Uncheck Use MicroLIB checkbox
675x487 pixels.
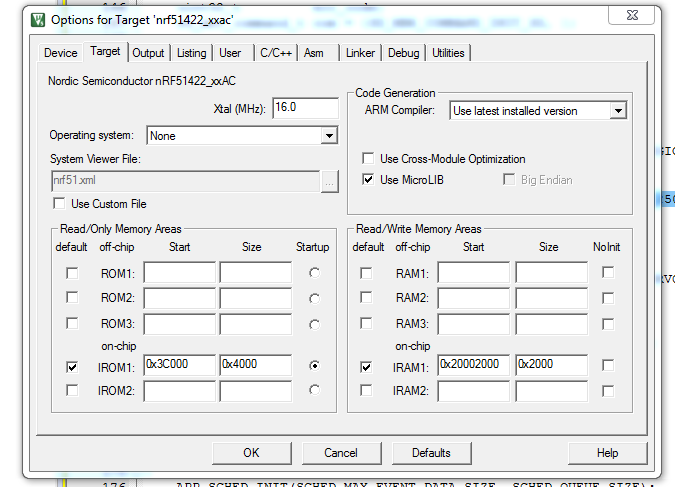click(368, 180)
